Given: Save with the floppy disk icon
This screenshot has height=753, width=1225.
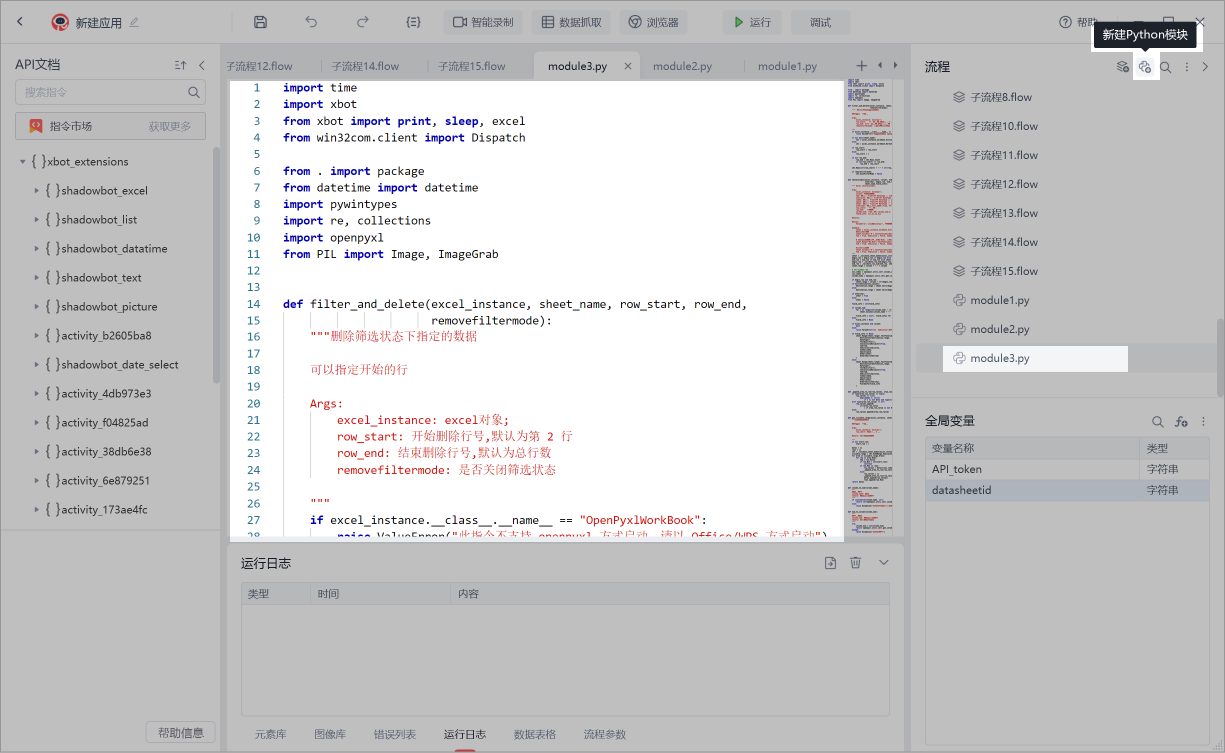Looking at the screenshot, I should coord(260,22).
